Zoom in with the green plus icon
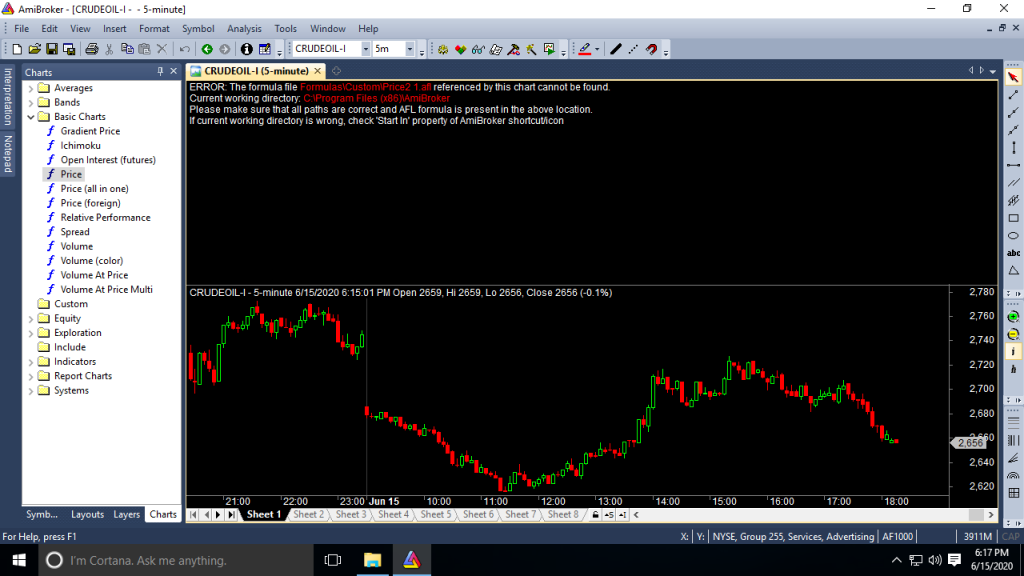The width and height of the screenshot is (1024, 576). coord(1013,317)
